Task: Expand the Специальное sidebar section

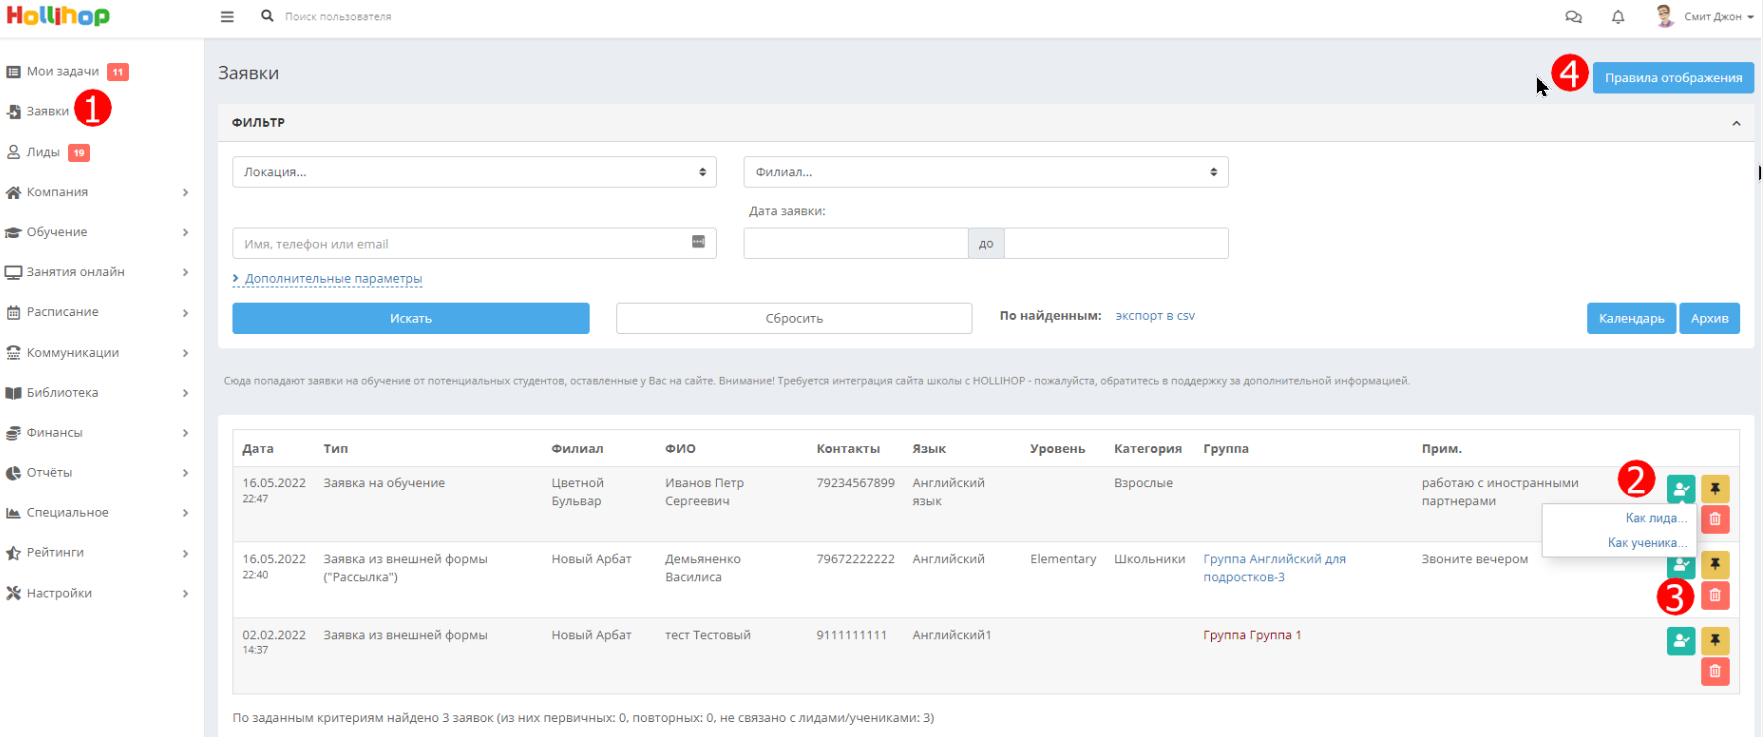Action: point(98,513)
